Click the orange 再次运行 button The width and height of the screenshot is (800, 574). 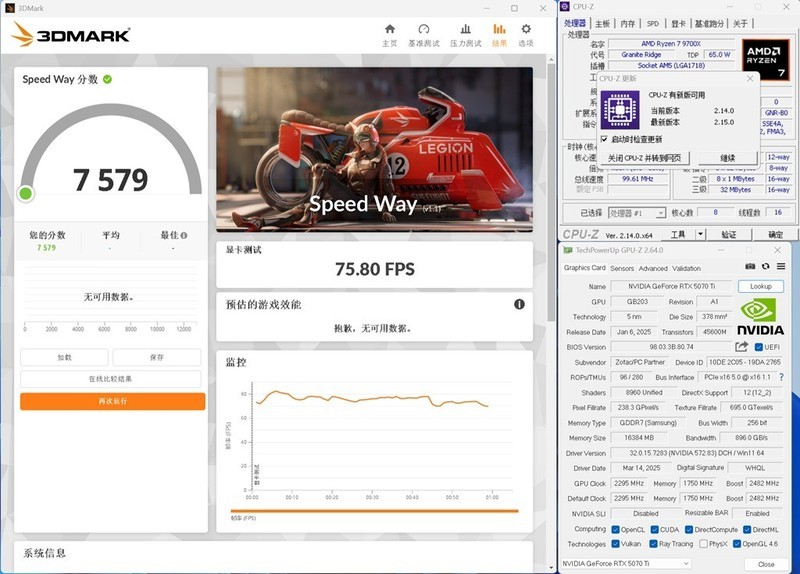(113, 401)
